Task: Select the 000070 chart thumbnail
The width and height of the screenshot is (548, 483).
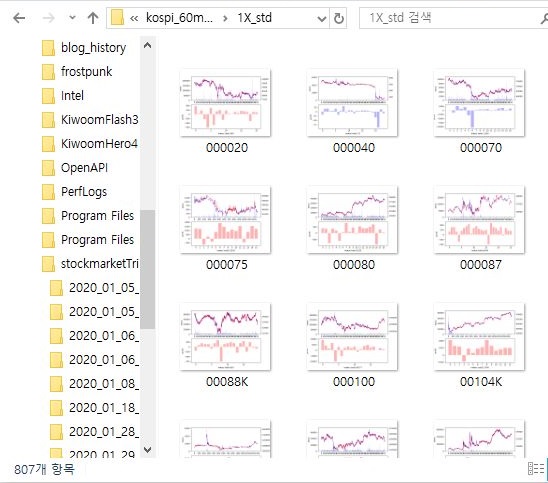Action: click(x=480, y=103)
